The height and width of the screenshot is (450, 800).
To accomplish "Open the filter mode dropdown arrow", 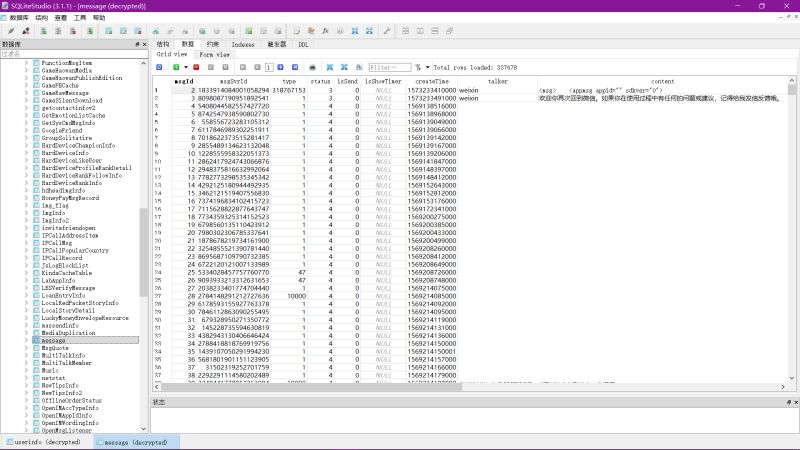I will [x=428, y=67].
